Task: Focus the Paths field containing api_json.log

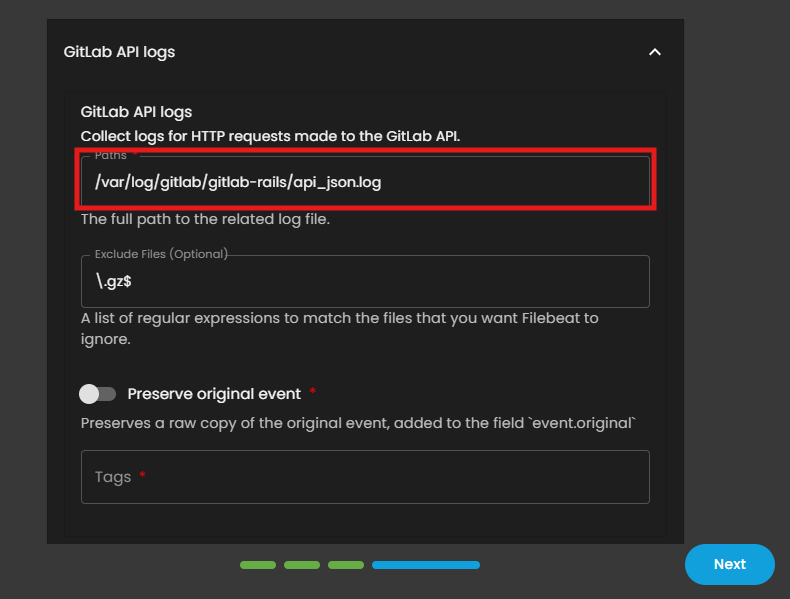Action: [x=365, y=182]
